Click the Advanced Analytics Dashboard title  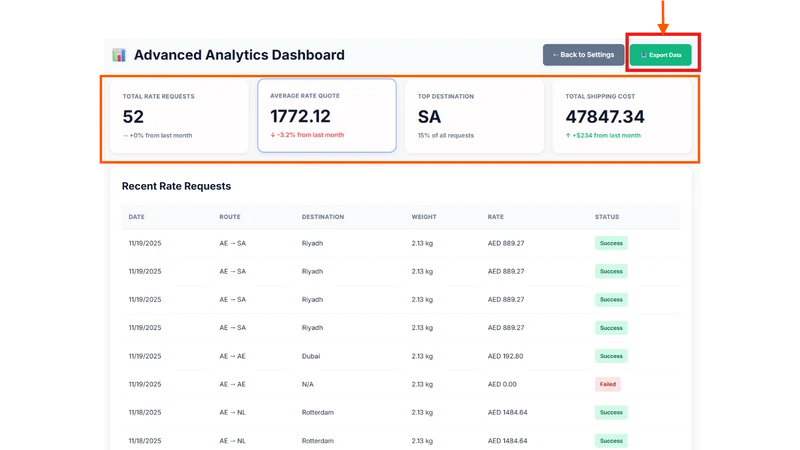click(x=239, y=55)
